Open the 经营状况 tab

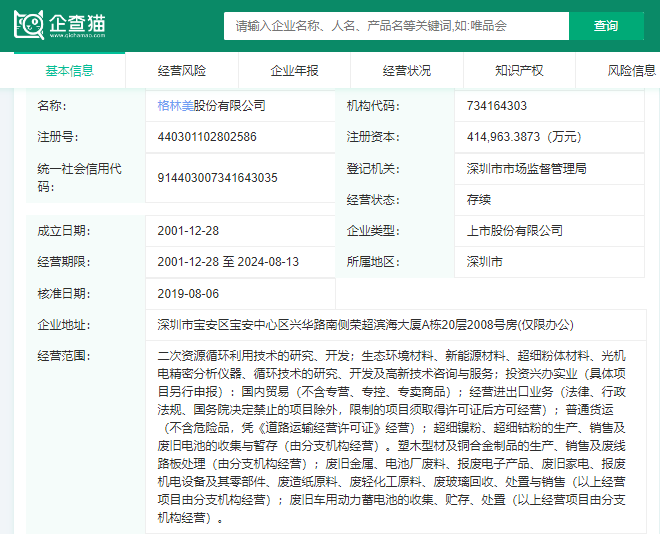407,71
